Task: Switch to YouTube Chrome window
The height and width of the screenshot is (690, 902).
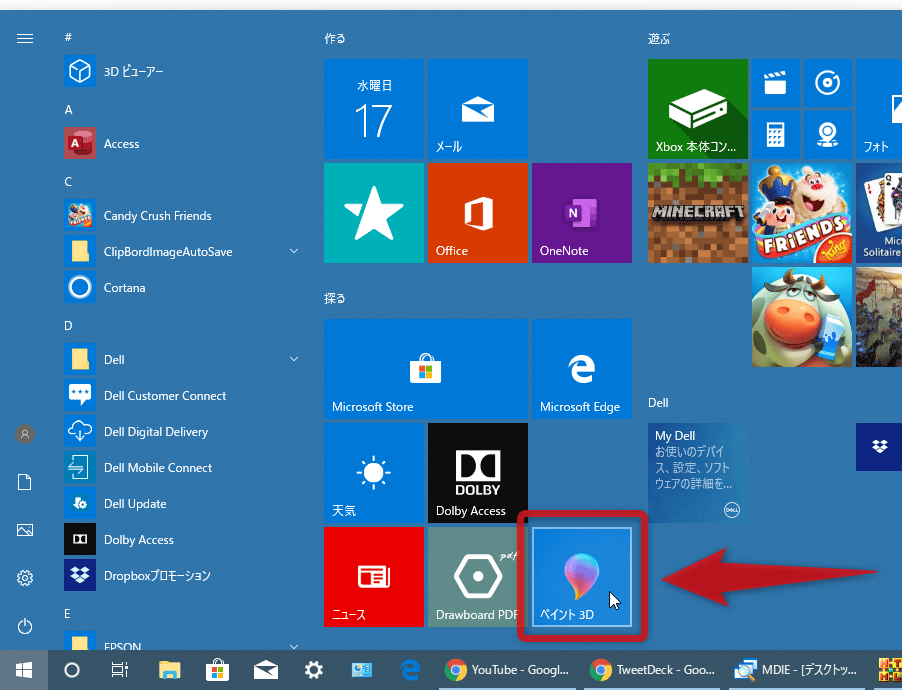Action: point(507,670)
